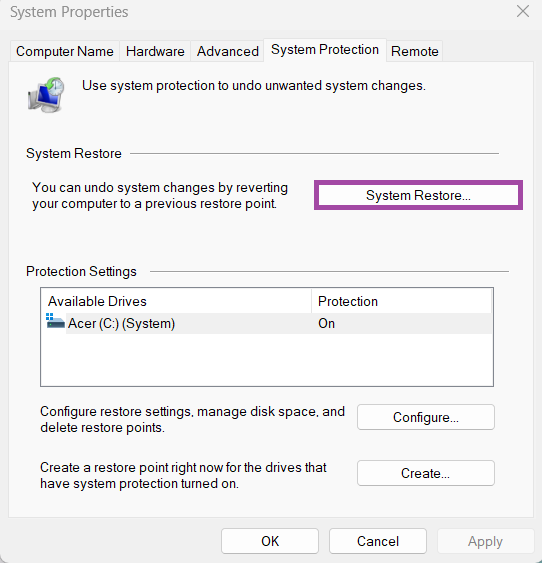The height and width of the screenshot is (563, 542).
Task: Click the Acer (C:) drive icon
Action: click(x=55, y=321)
